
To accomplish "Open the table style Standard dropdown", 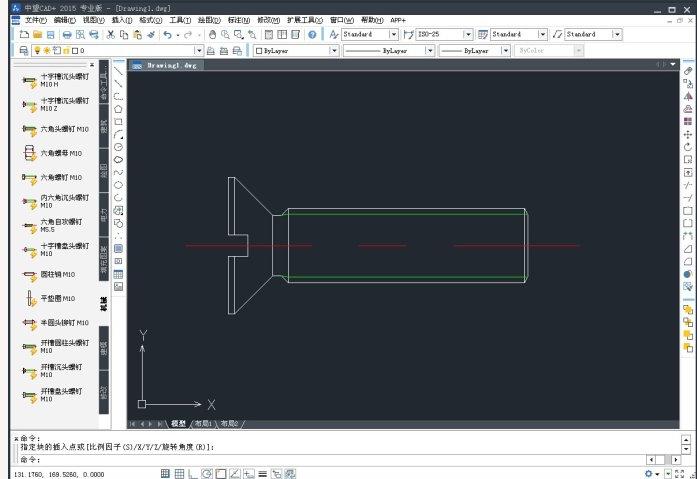I will pos(542,34).
